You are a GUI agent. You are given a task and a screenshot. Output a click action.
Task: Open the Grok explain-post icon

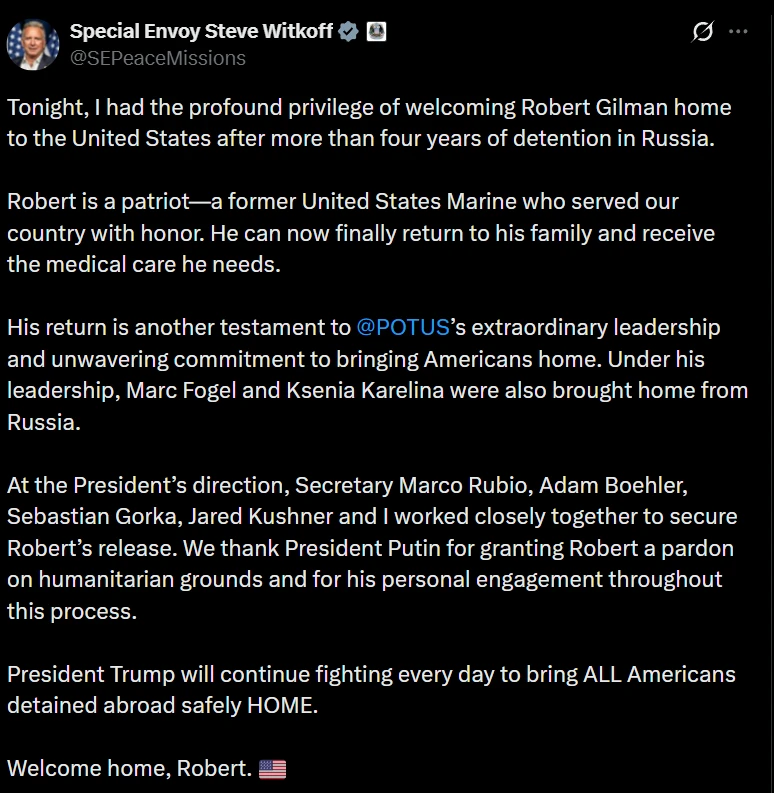[703, 31]
